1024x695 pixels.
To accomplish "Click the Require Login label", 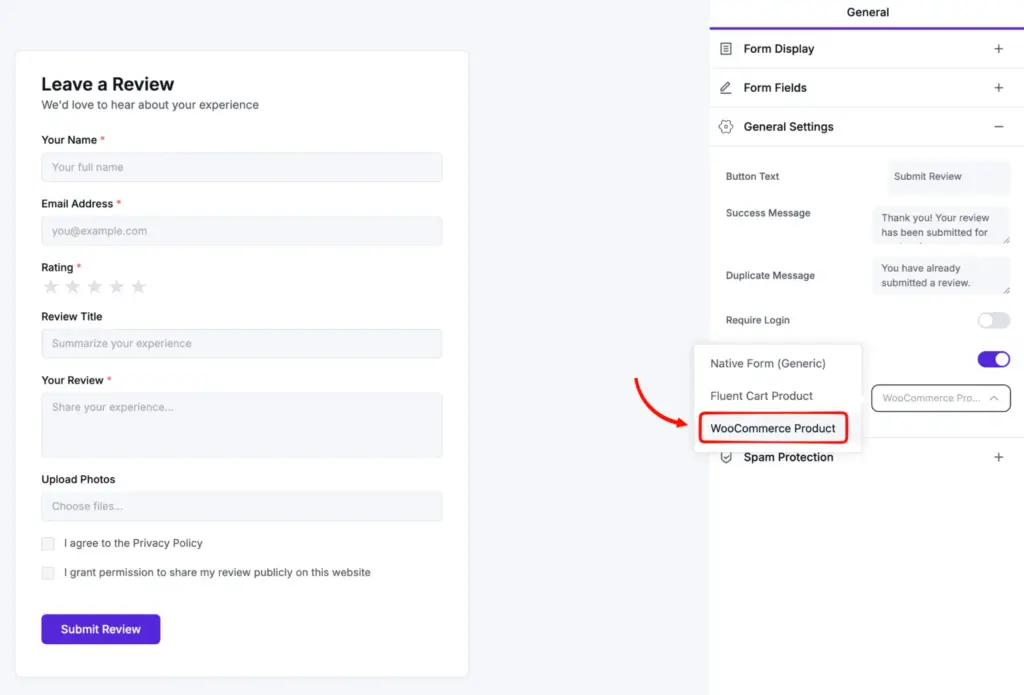I will click(x=758, y=320).
